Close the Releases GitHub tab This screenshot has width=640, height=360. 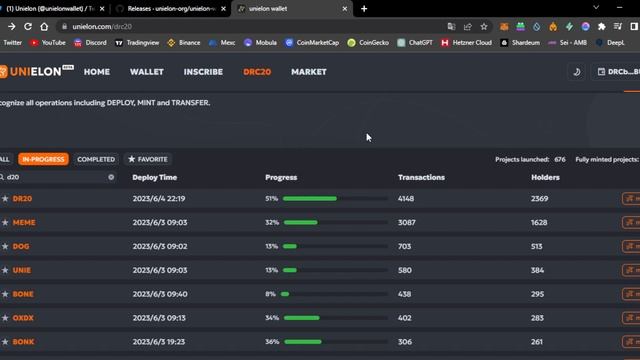[x=223, y=9]
